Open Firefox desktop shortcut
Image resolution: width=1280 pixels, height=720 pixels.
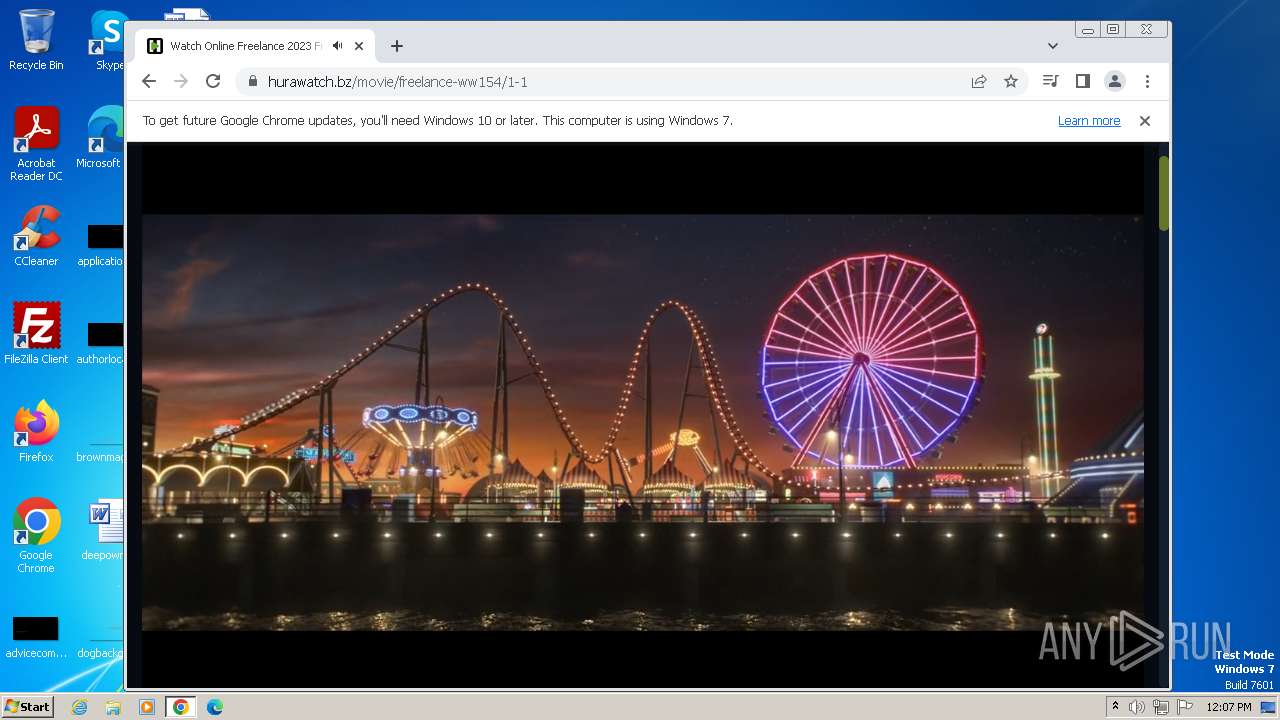pos(36,432)
